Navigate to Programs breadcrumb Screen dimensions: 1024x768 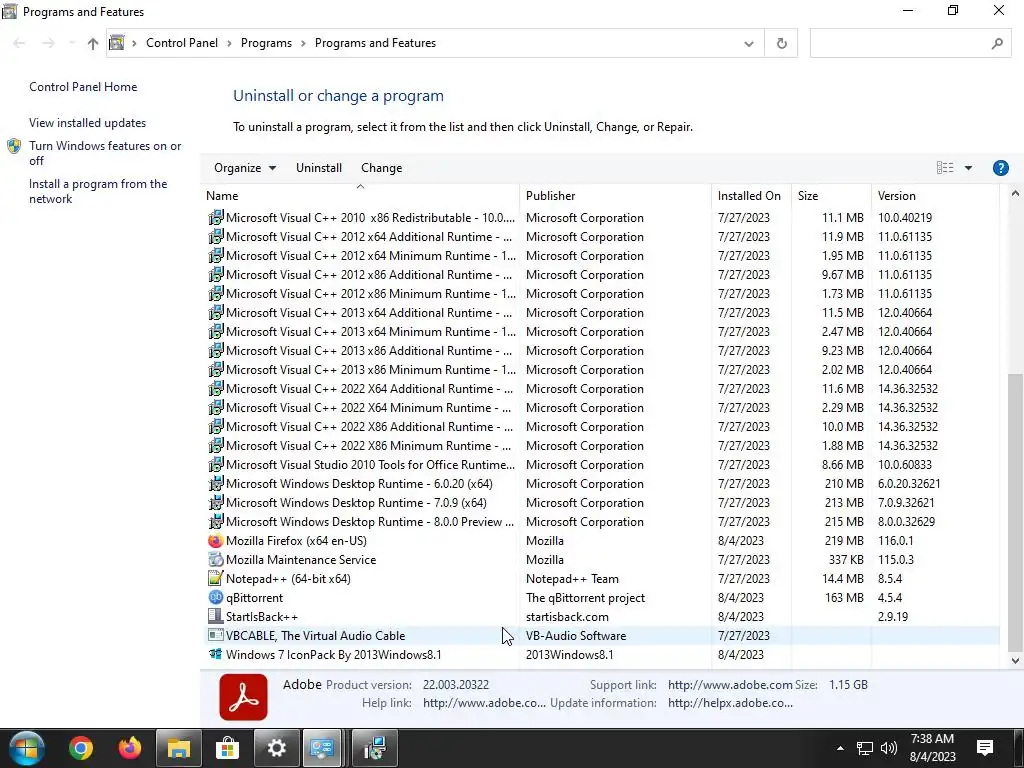266,43
